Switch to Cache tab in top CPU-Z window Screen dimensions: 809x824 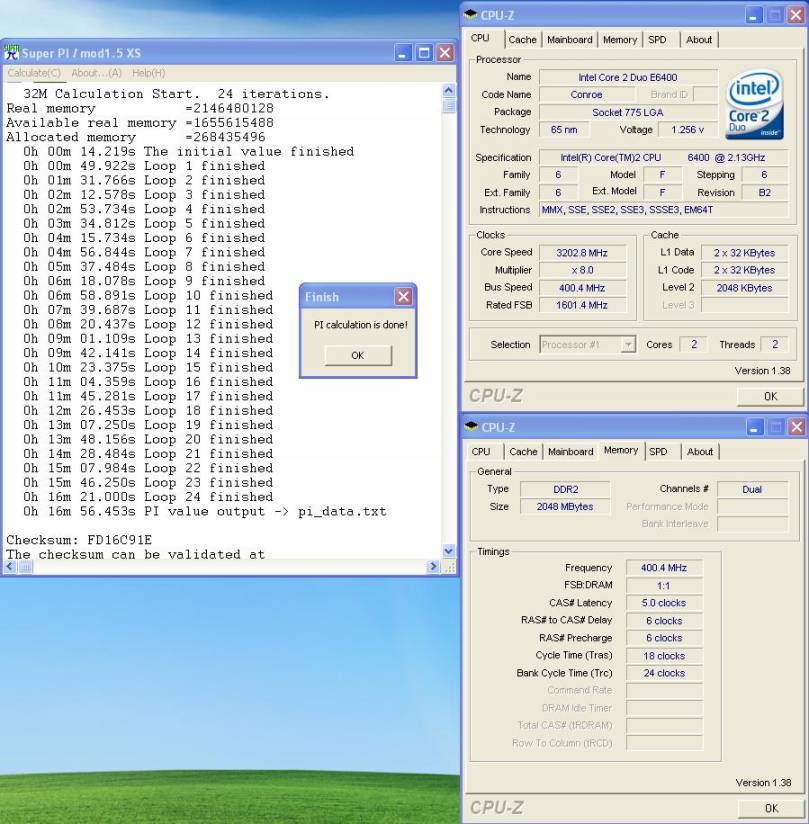[x=523, y=40]
